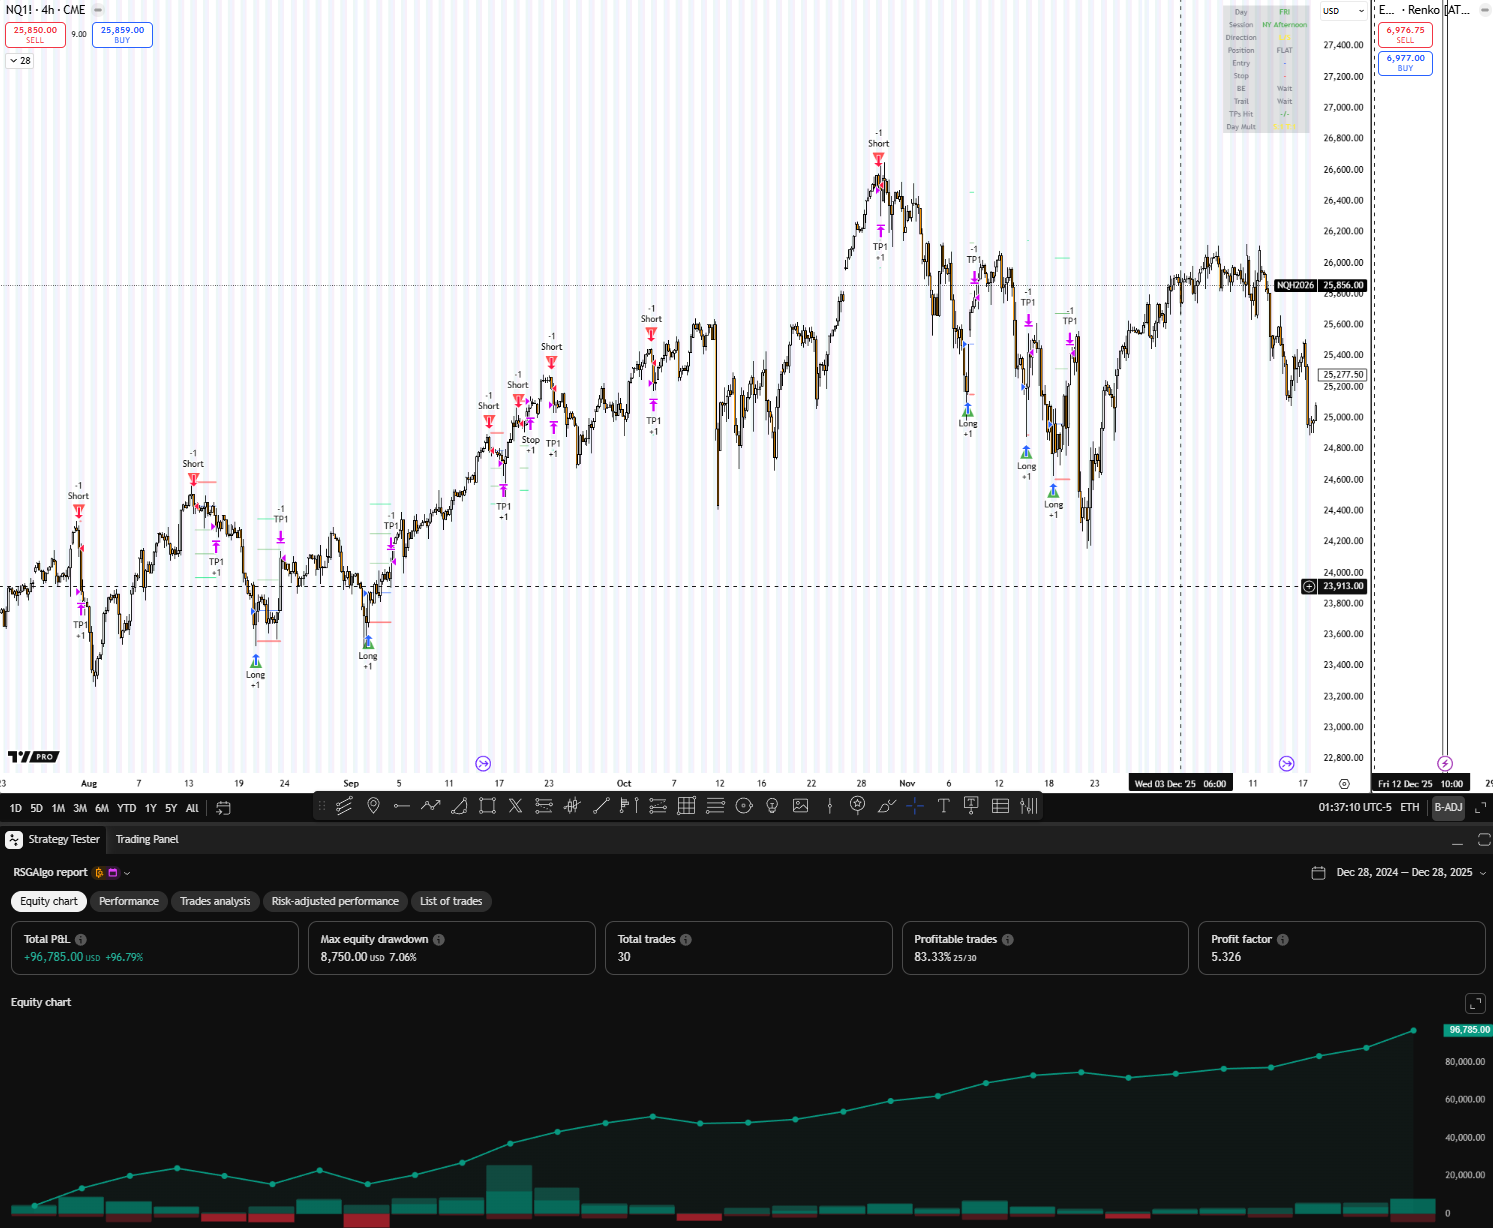Pick the Text tool in drawing toolbar
Image resolution: width=1493 pixels, height=1228 pixels.
click(943, 806)
